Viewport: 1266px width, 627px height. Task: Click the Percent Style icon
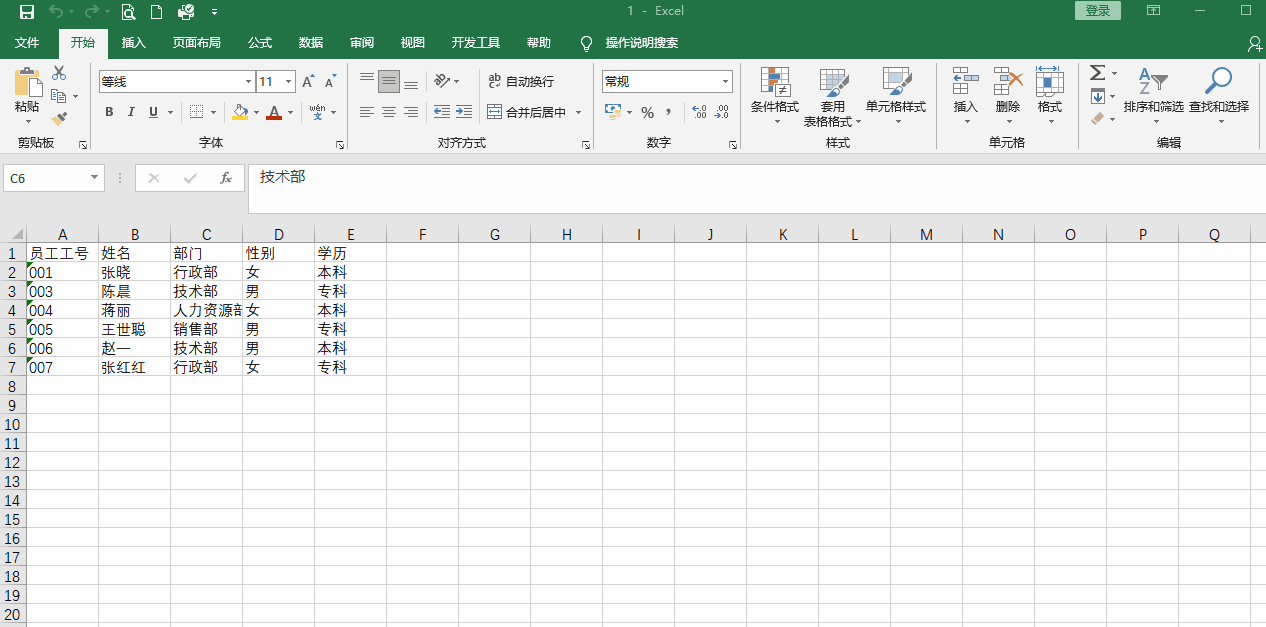[647, 112]
